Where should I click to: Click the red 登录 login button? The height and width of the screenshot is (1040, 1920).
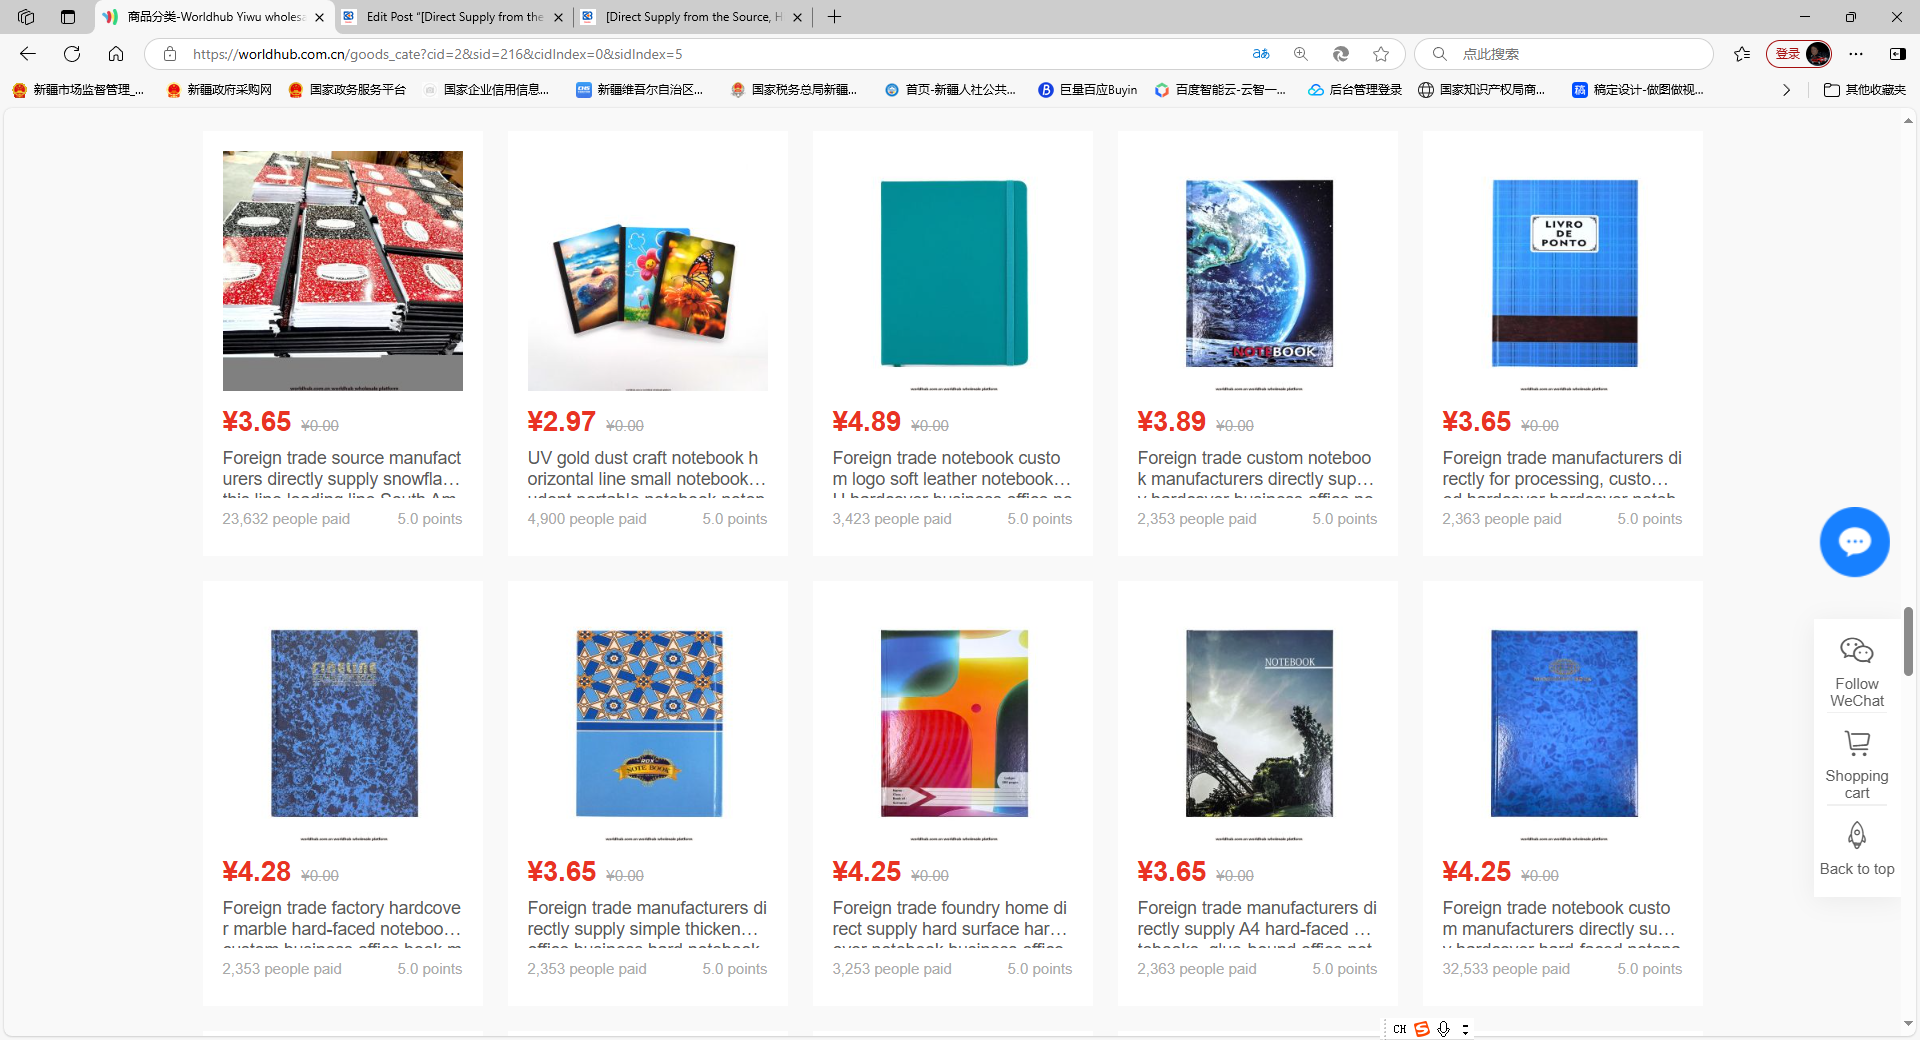1788,54
